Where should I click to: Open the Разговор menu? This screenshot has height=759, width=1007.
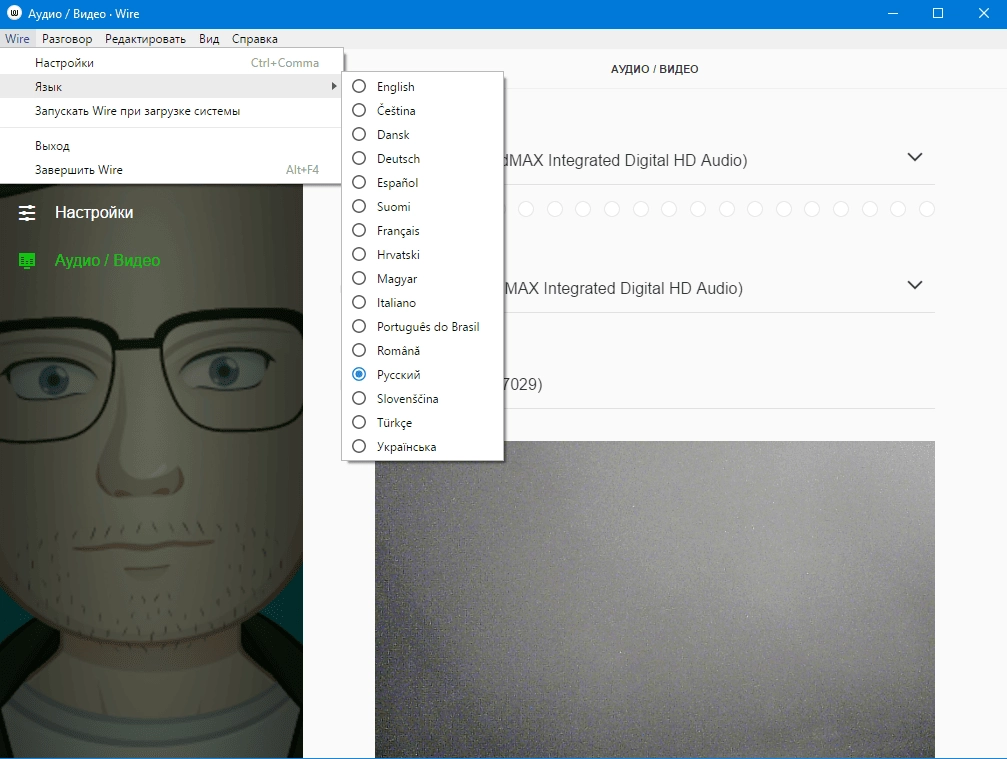[x=67, y=39]
